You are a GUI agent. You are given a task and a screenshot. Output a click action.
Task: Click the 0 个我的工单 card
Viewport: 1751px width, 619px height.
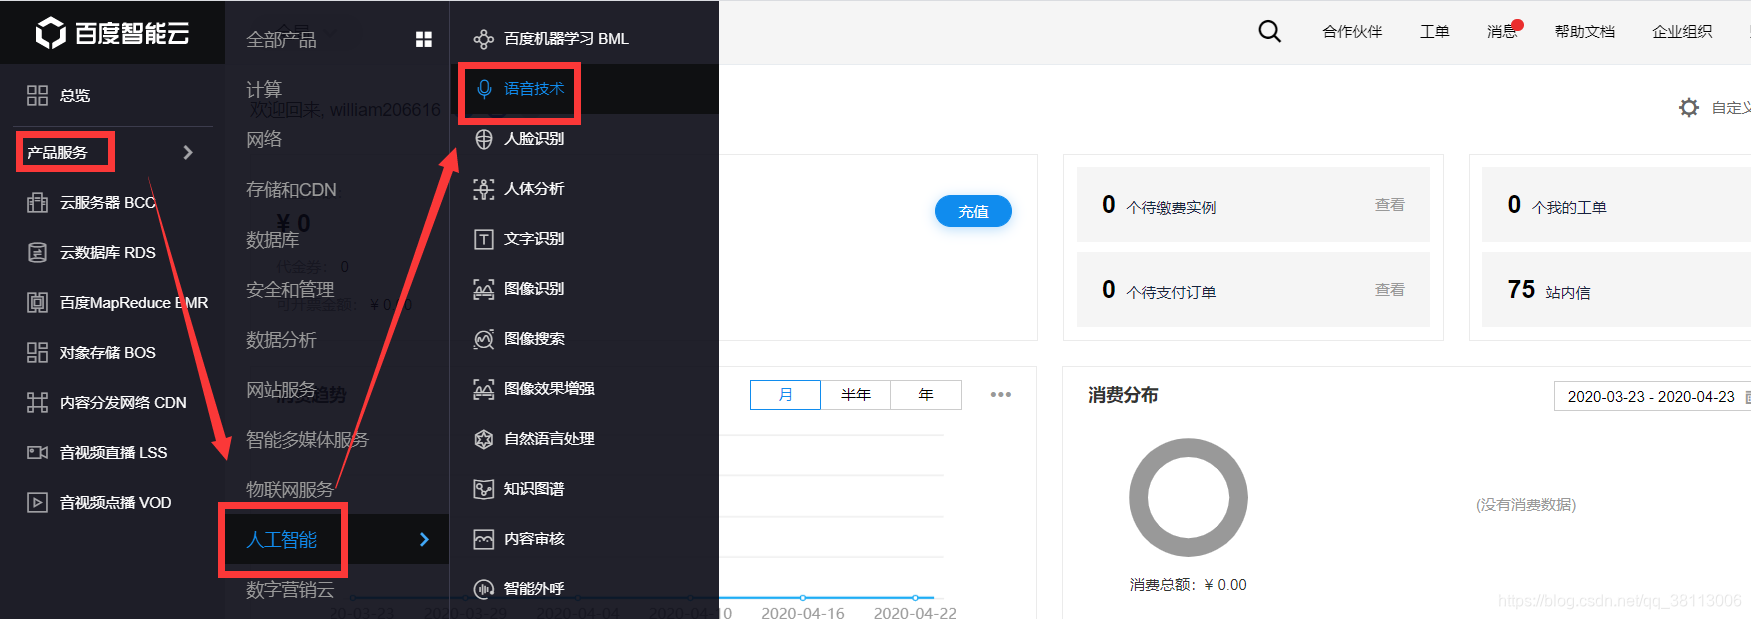tap(1616, 205)
